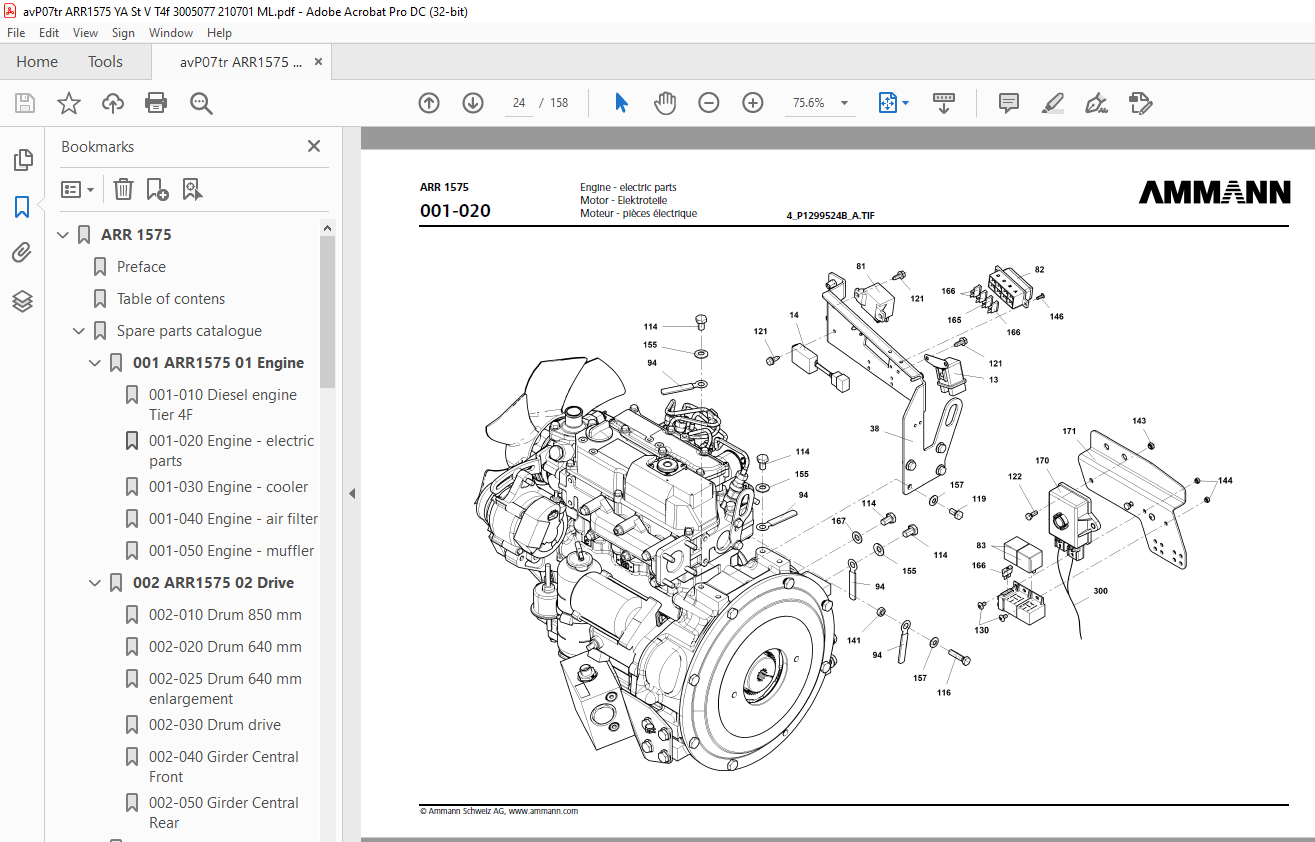Open the Page Thumbnails panel icon
The image size is (1315, 842).
click(x=22, y=160)
